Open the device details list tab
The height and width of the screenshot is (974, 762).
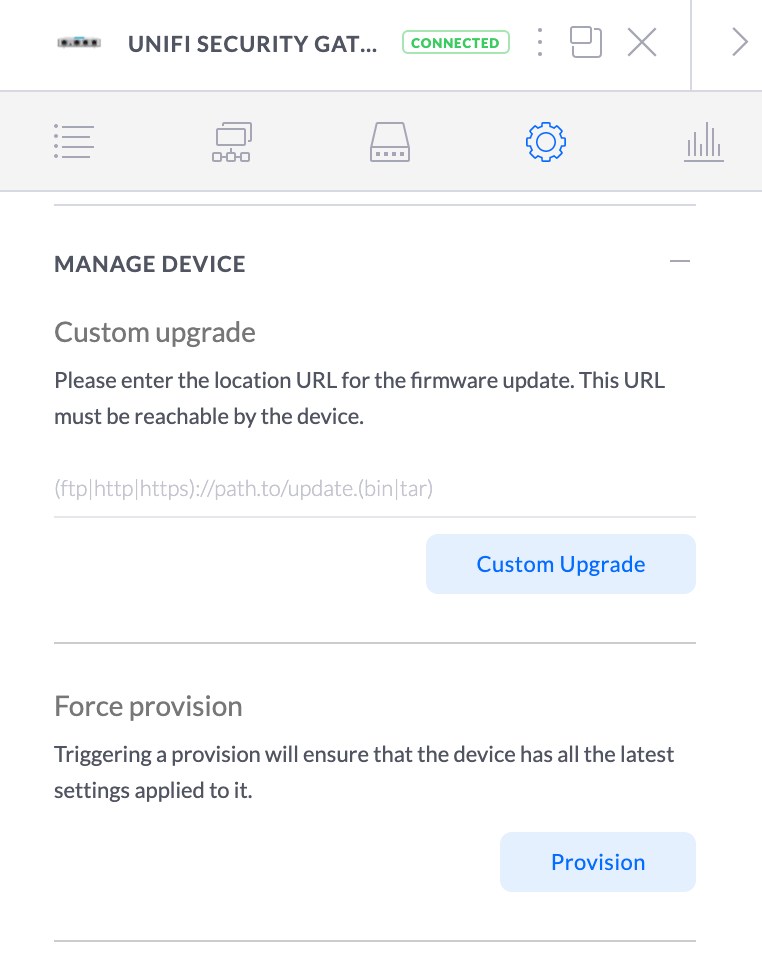point(73,141)
